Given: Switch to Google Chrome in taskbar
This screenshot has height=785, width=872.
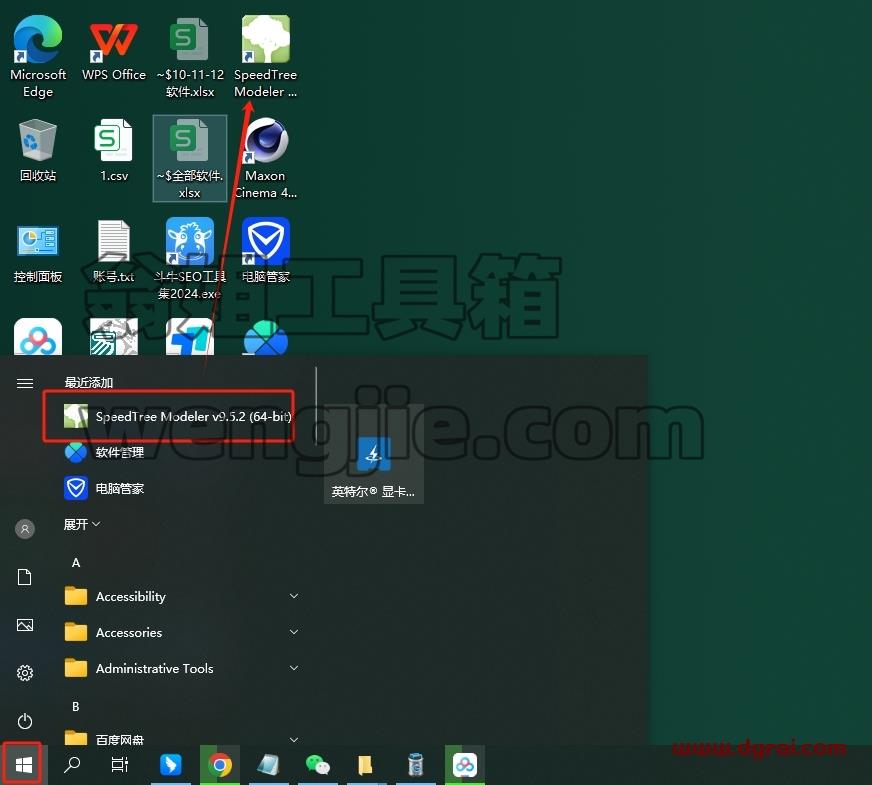Looking at the screenshot, I should 220,765.
